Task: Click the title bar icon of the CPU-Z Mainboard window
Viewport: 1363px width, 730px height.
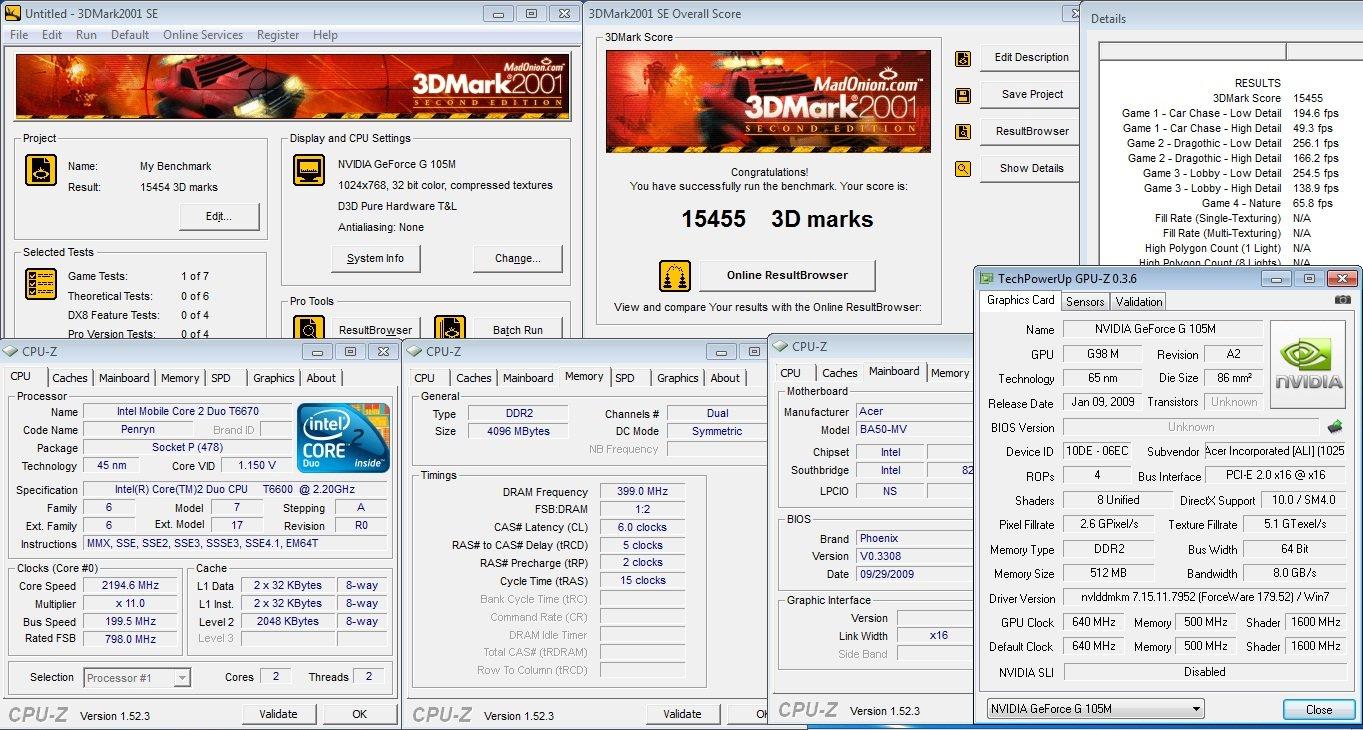Action: (x=781, y=346)
